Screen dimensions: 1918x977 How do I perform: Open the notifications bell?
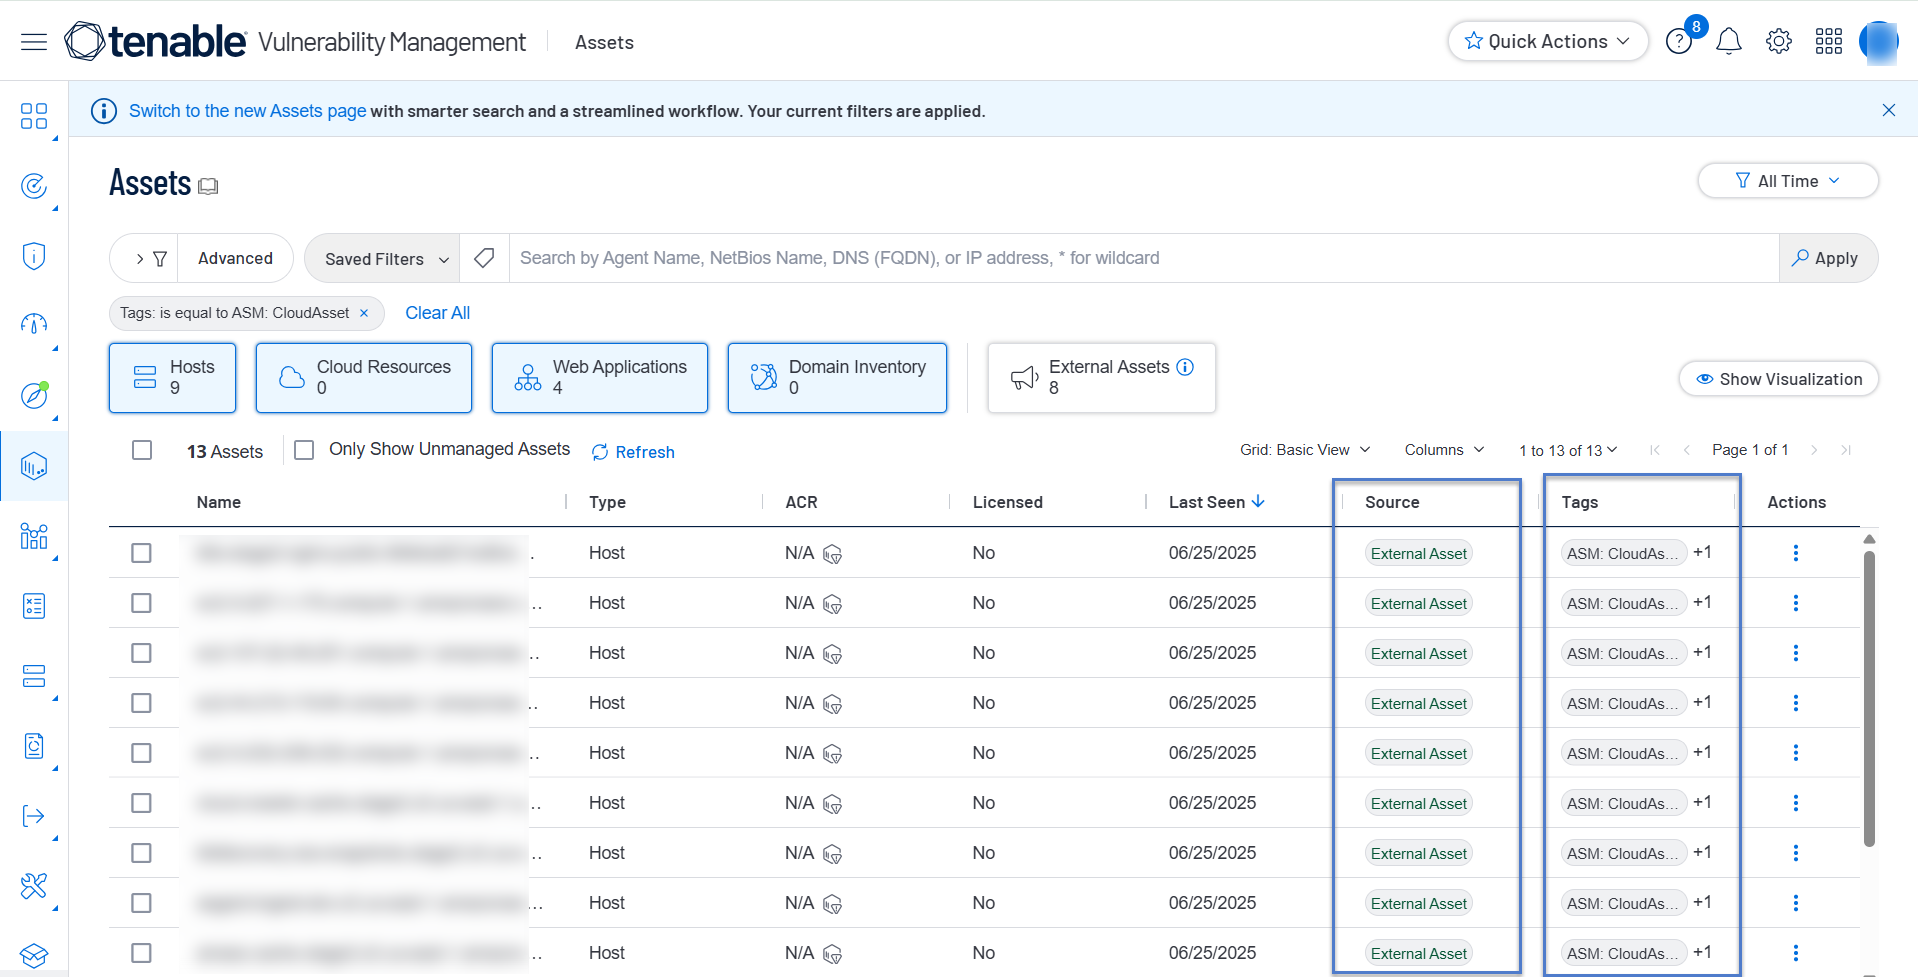pos(1729,41)
